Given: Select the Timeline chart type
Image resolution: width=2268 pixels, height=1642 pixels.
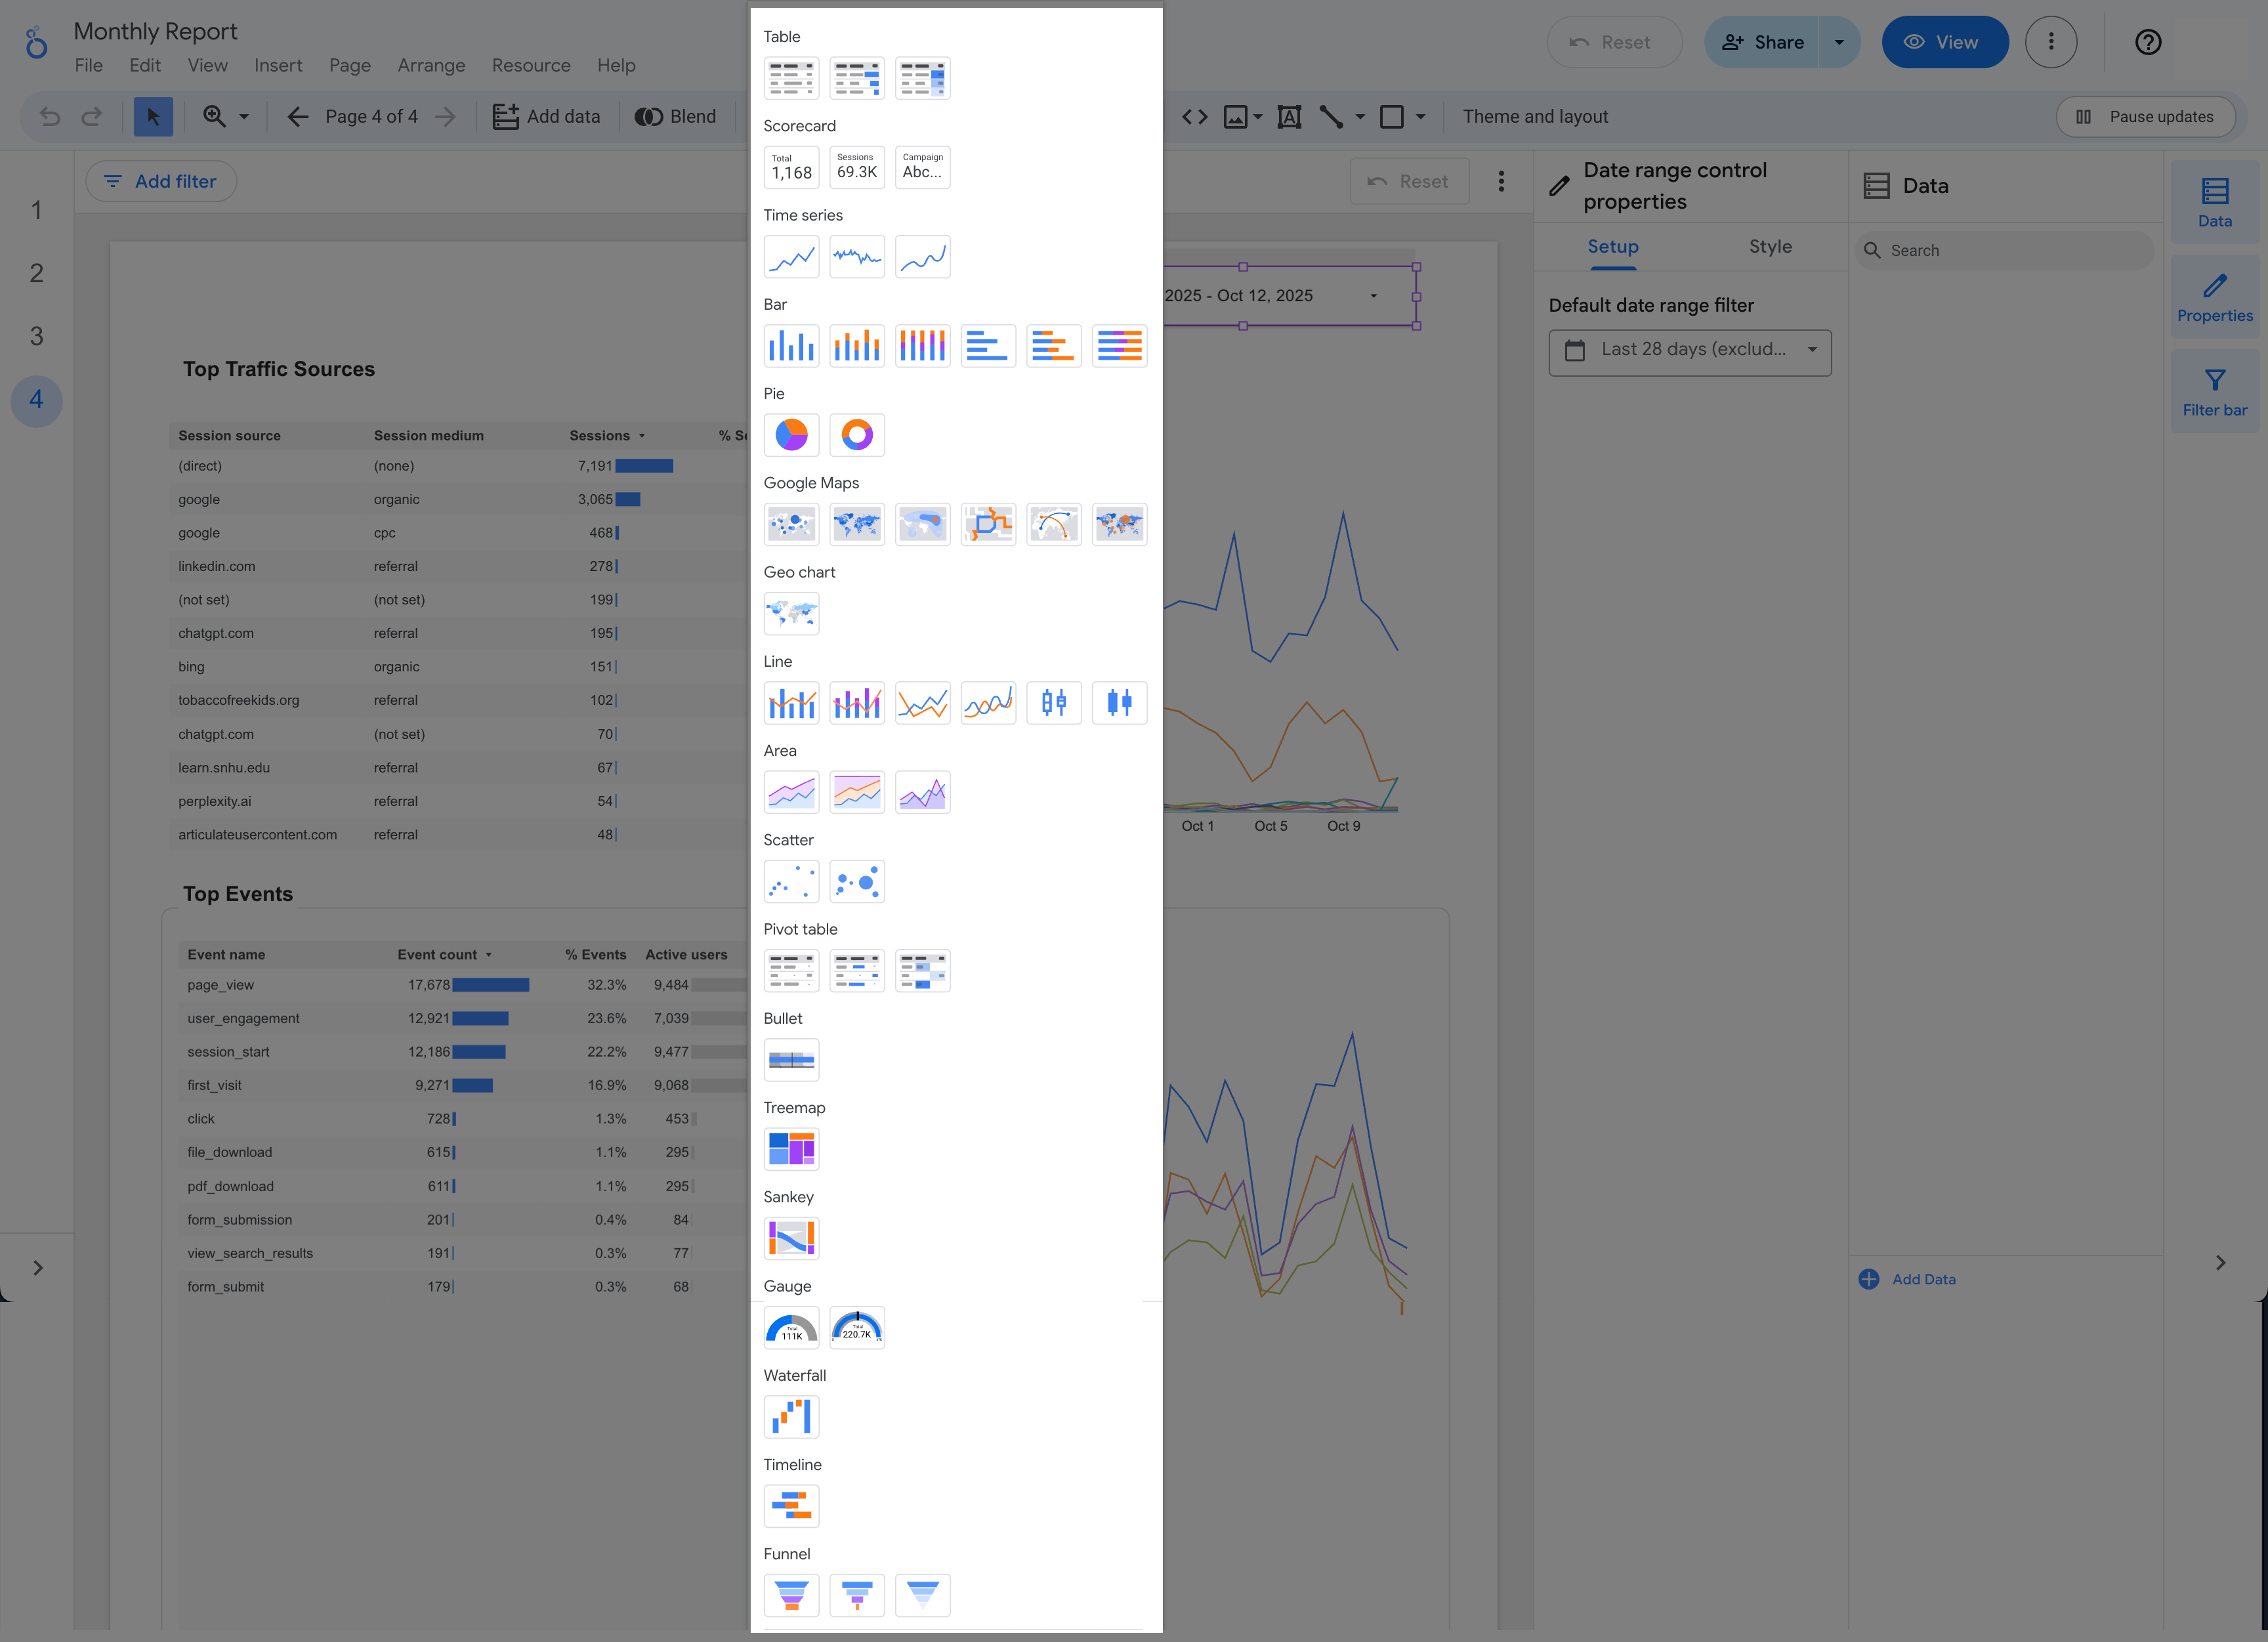Looking at the screenshot, I should 791,1505.
